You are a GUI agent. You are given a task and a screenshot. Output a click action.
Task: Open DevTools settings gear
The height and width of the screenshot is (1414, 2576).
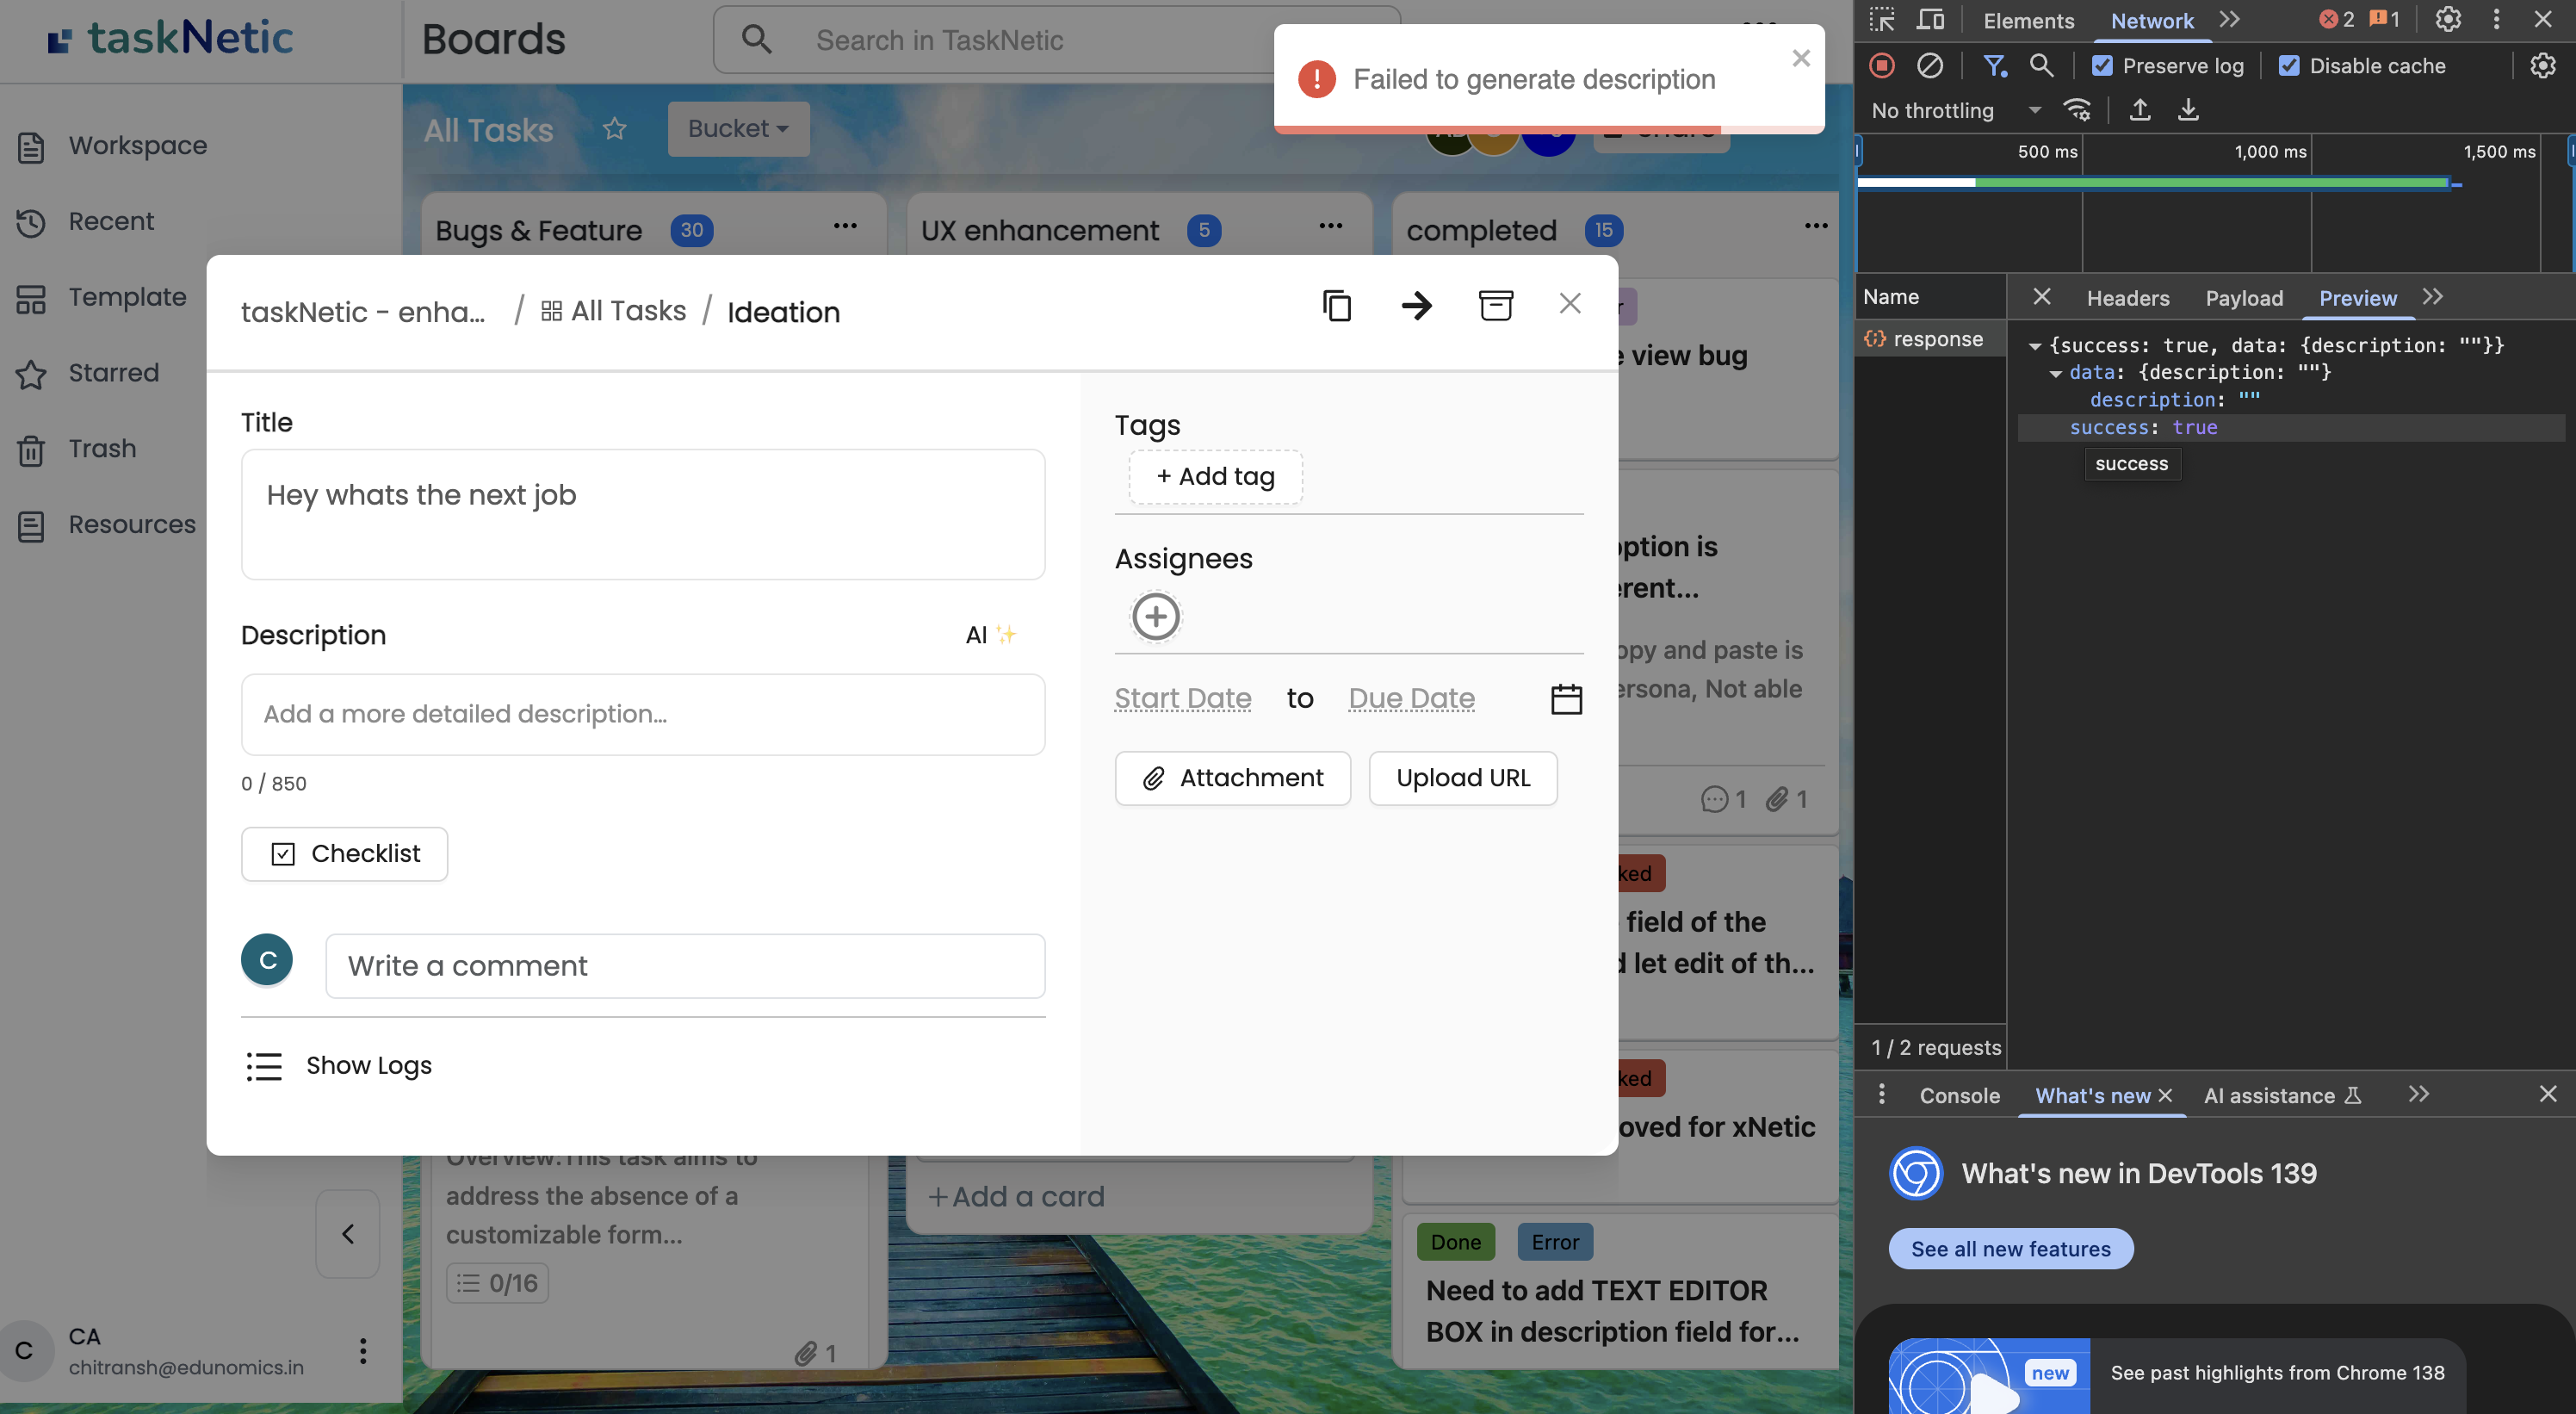(x=2447, y=20)
